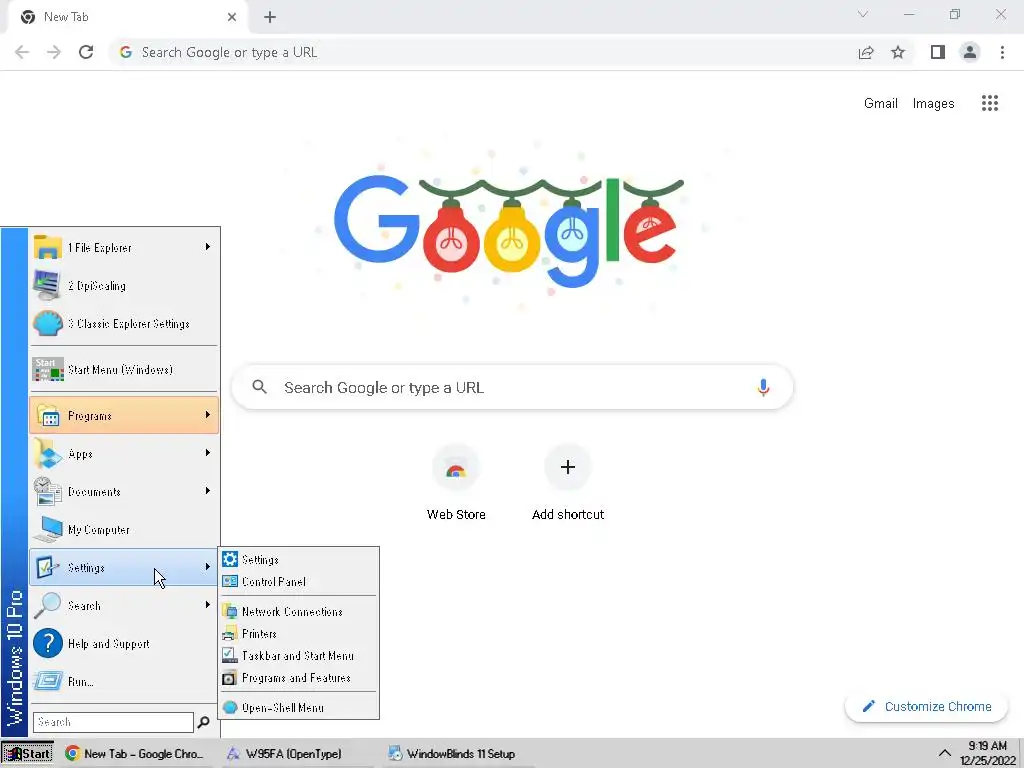
Task: Select the New Tab browser tab
Action: (127, 17)
